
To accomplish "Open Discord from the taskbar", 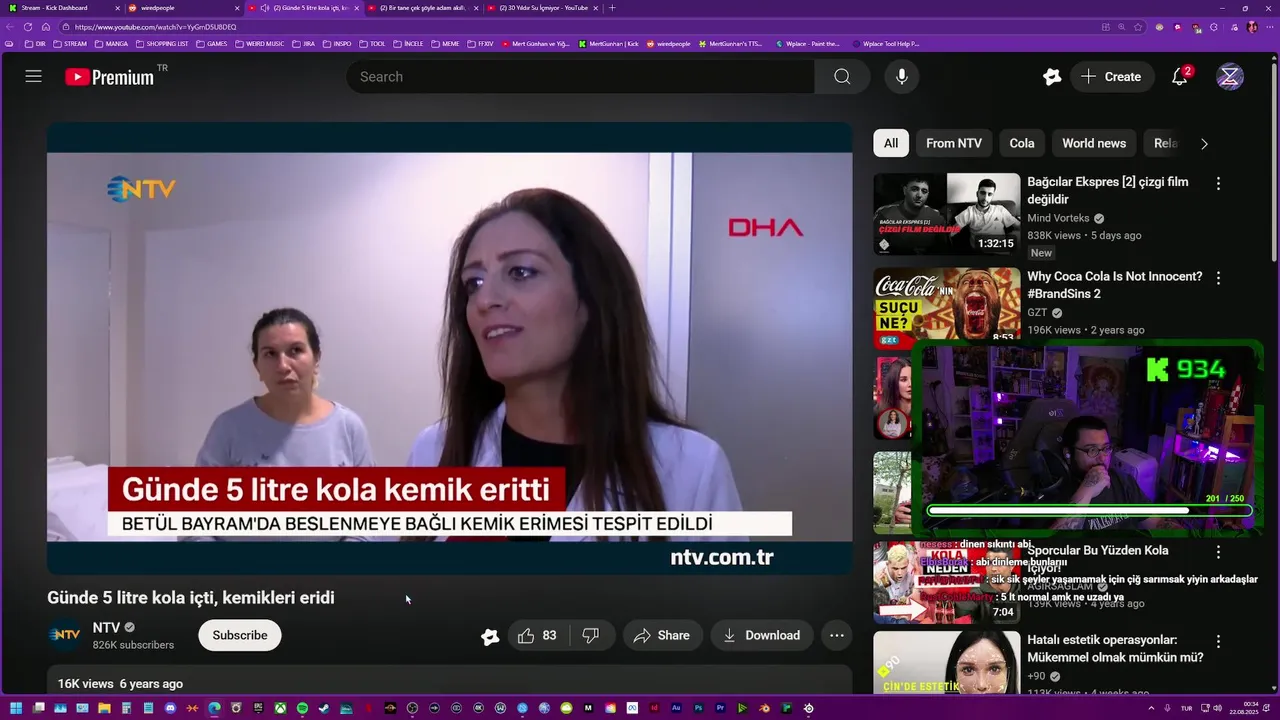I will pyautogui.click(x=170, y=708).
